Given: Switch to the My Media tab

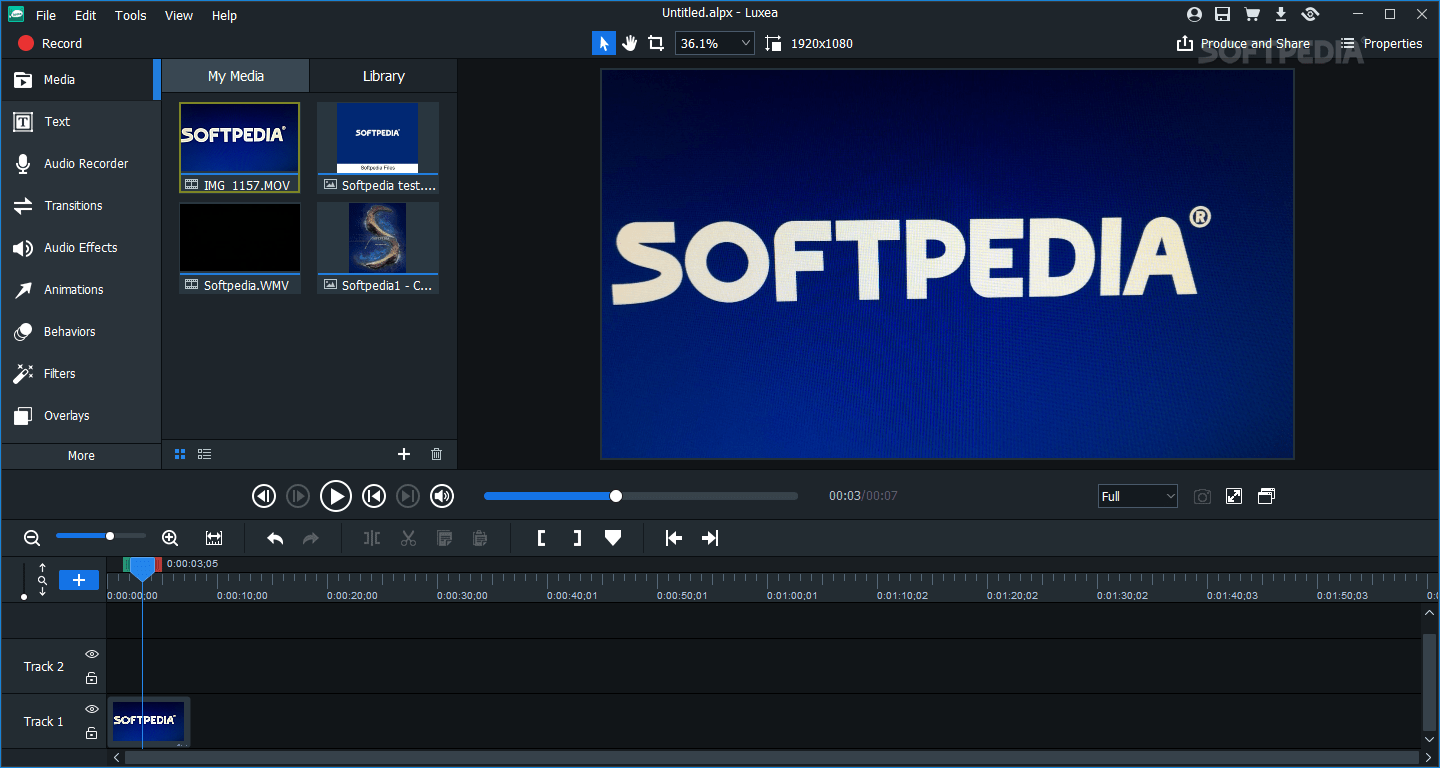Looking at the screenshot, I should click(236, 76).
